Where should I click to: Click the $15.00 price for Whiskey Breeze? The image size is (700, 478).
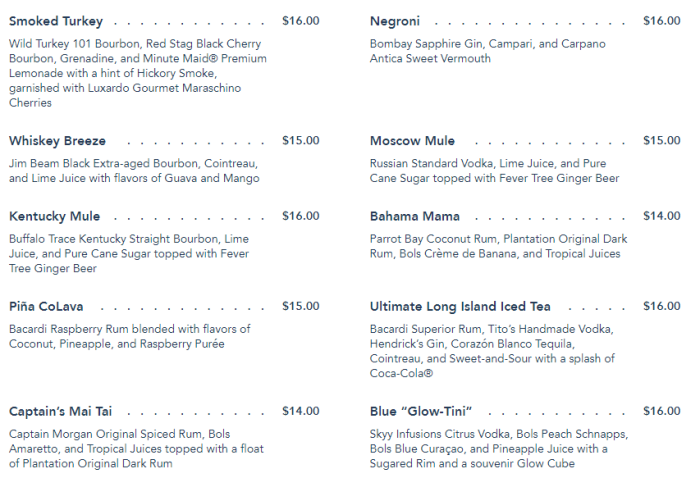301,140
